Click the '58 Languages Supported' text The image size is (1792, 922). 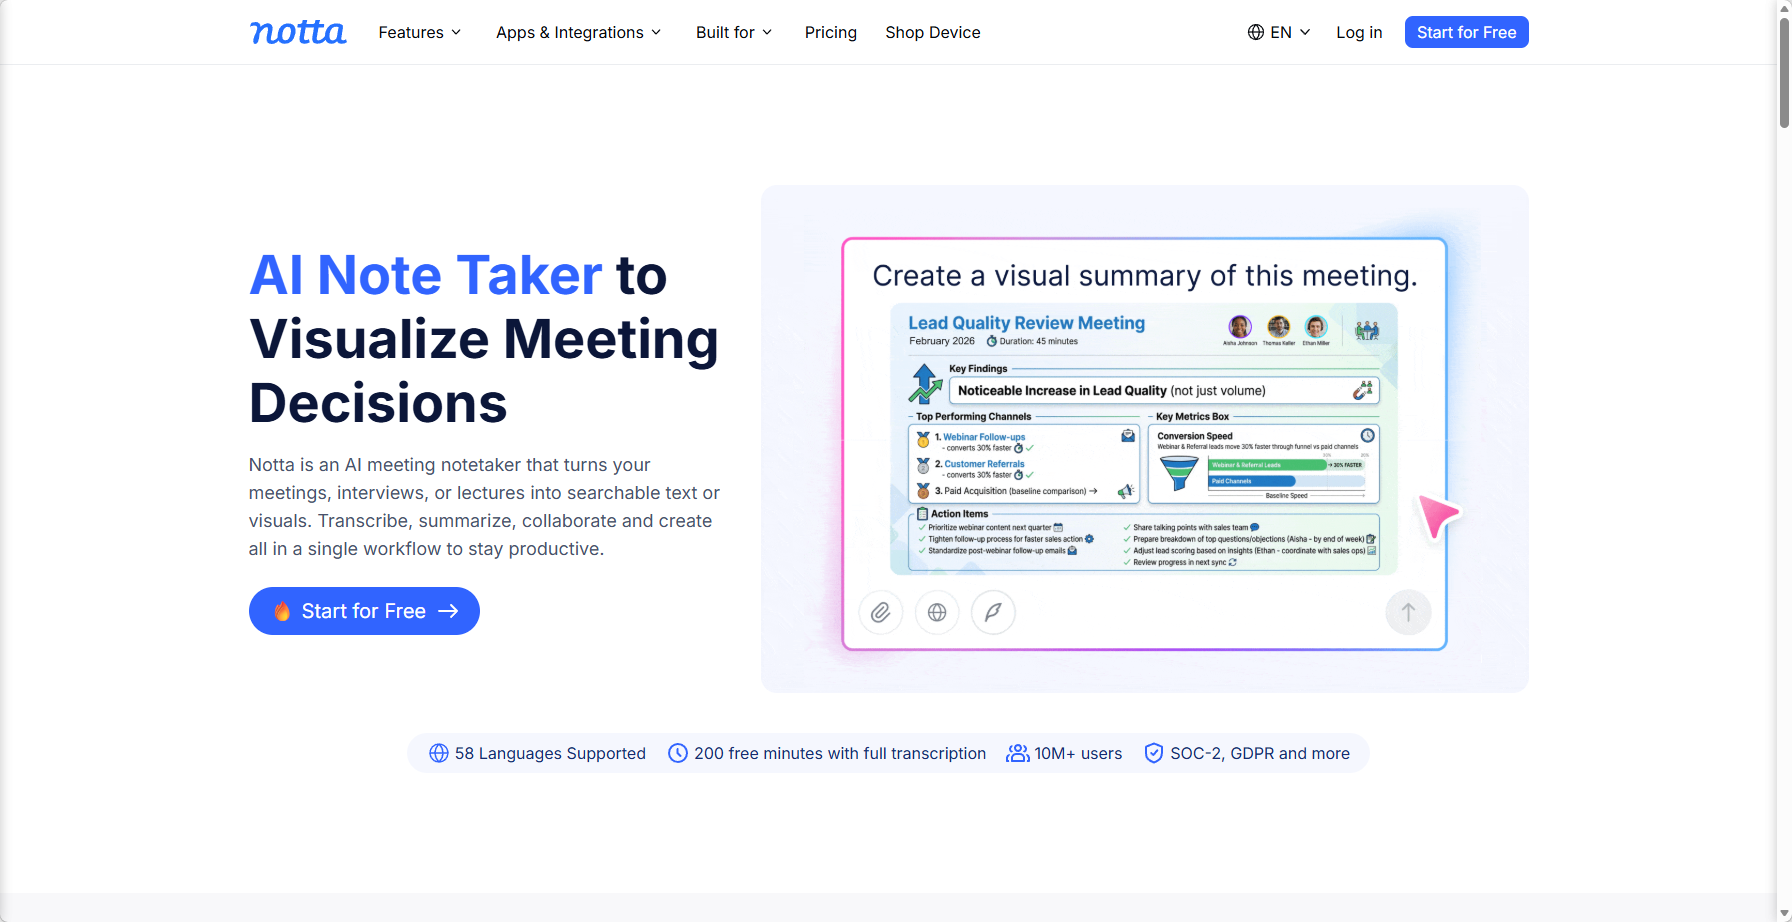[550, 753]
